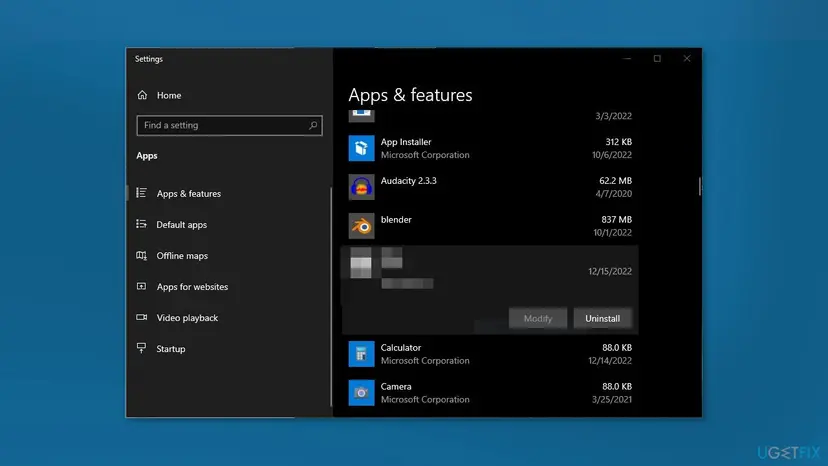The image size is (828, 466).
Task: Click the partially visible app icon dated 3/3/2022
Action: (361, 116)
